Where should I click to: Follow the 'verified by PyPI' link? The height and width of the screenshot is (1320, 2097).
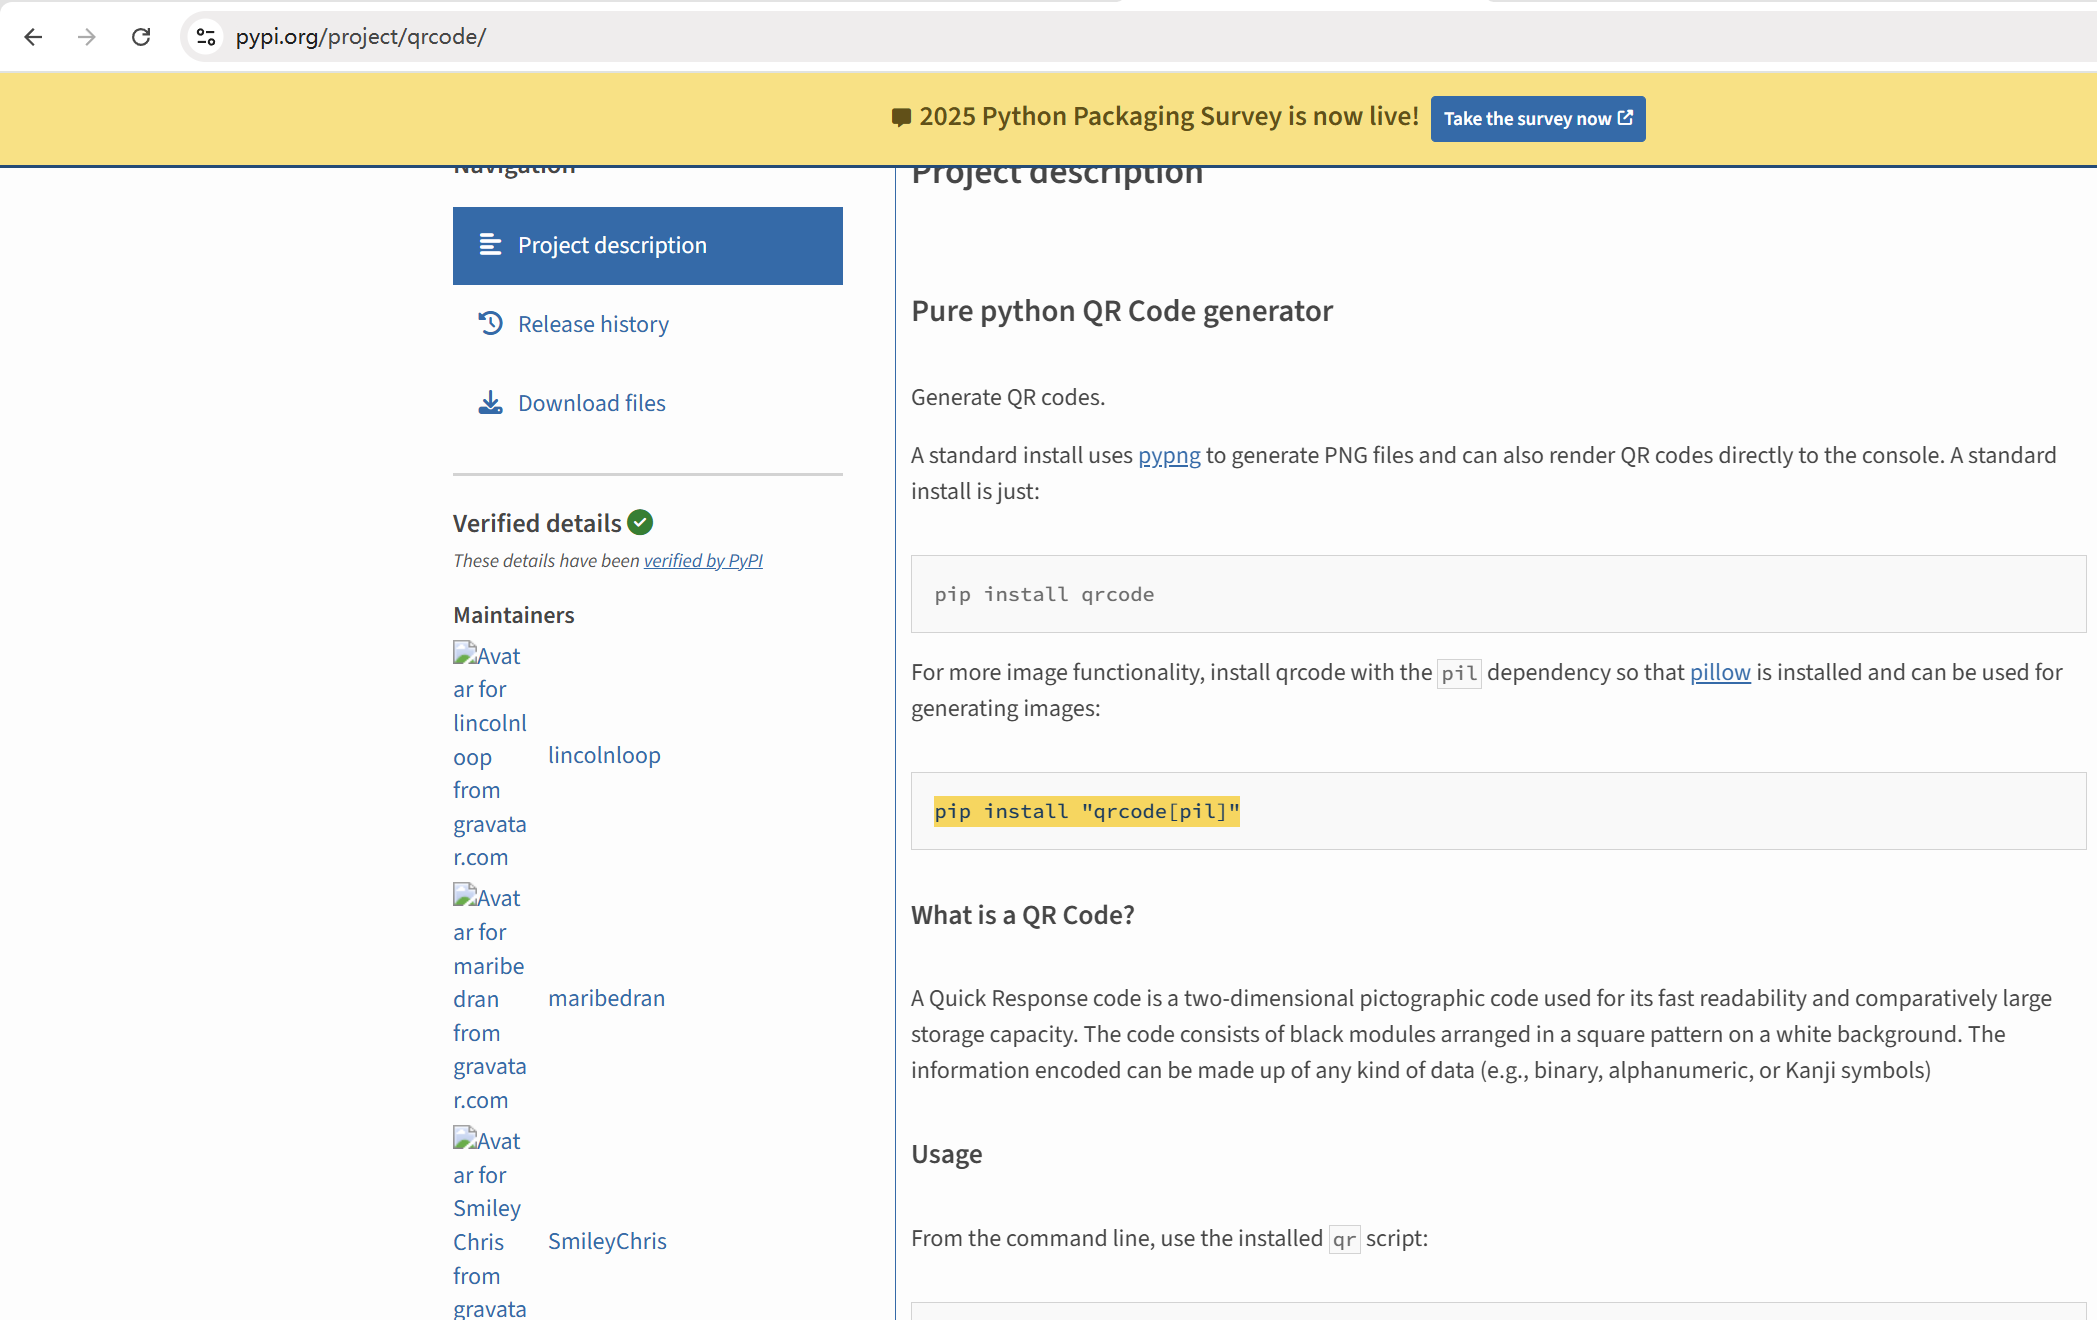pyautogui.click(x=703, y=561)
